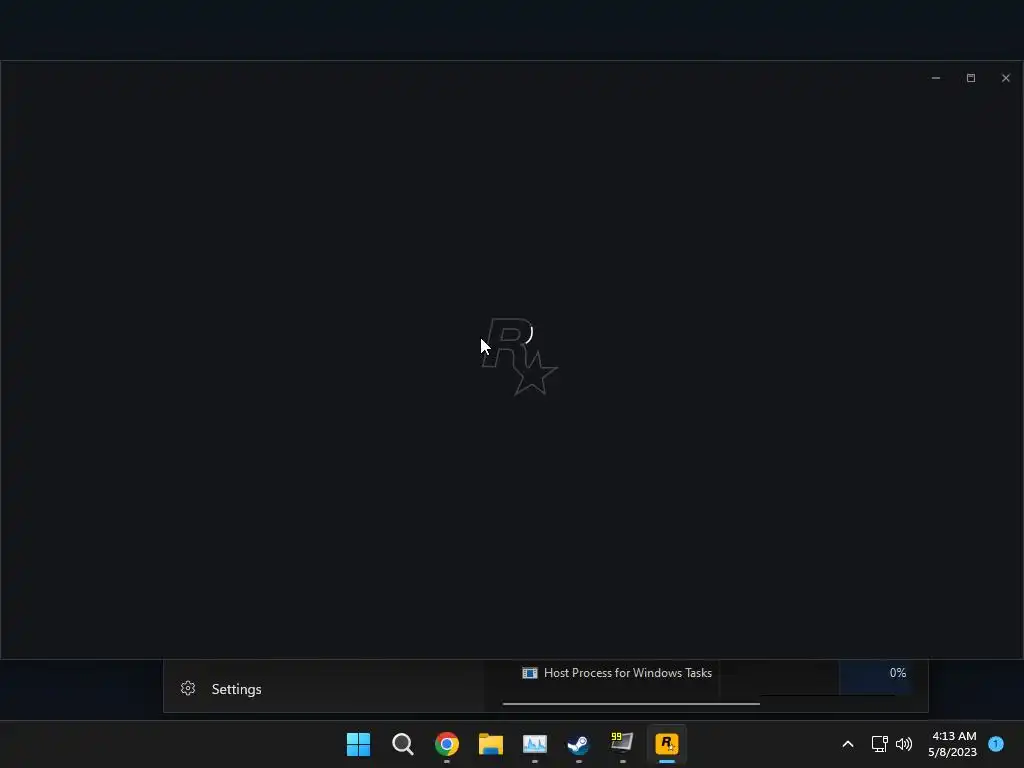Select Rockstar Games Launcher taskbar icon
Image resolution: width=1024 pixels, height=768 pixels.
[667, 744]
